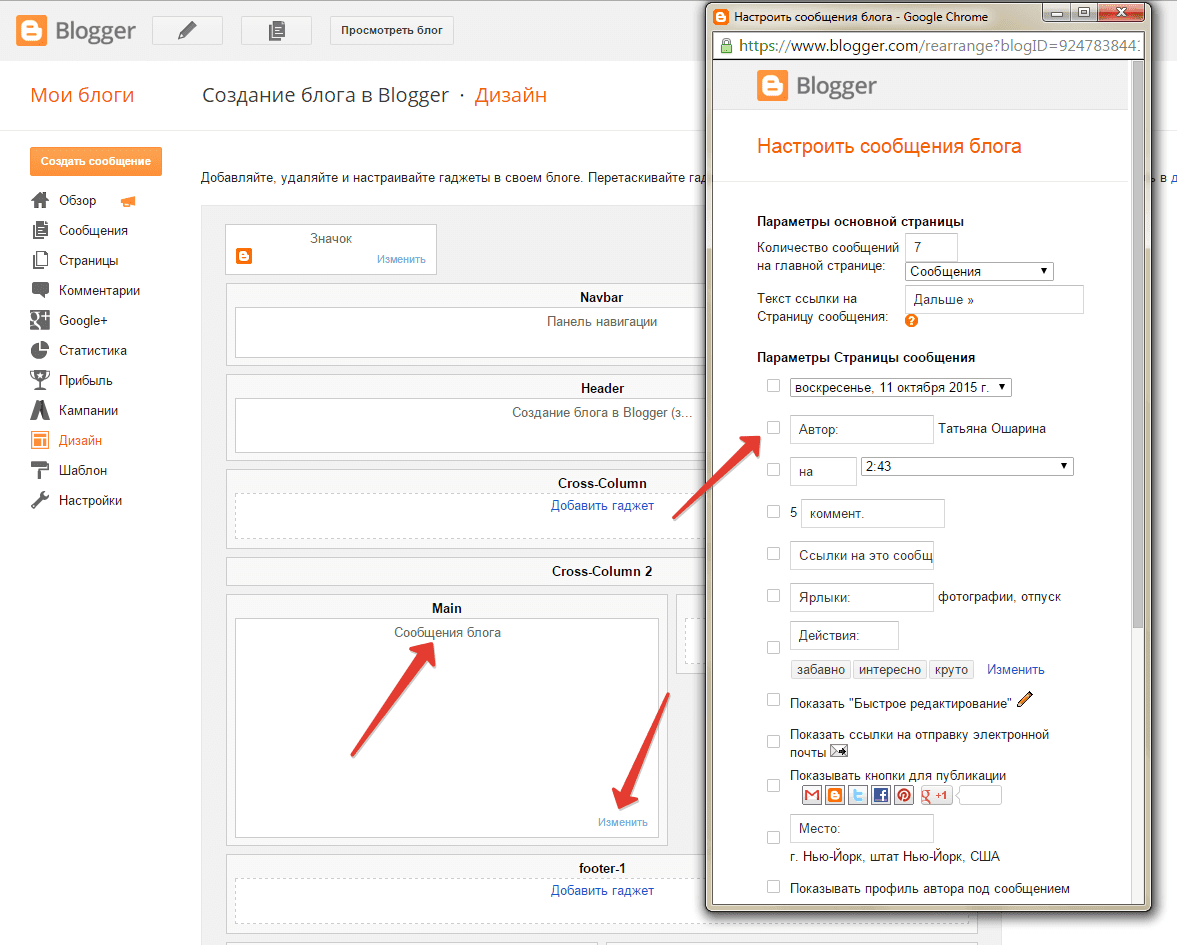
Task: Click Добавить гаджет in Cross-Column section
Action: (602, 506)
